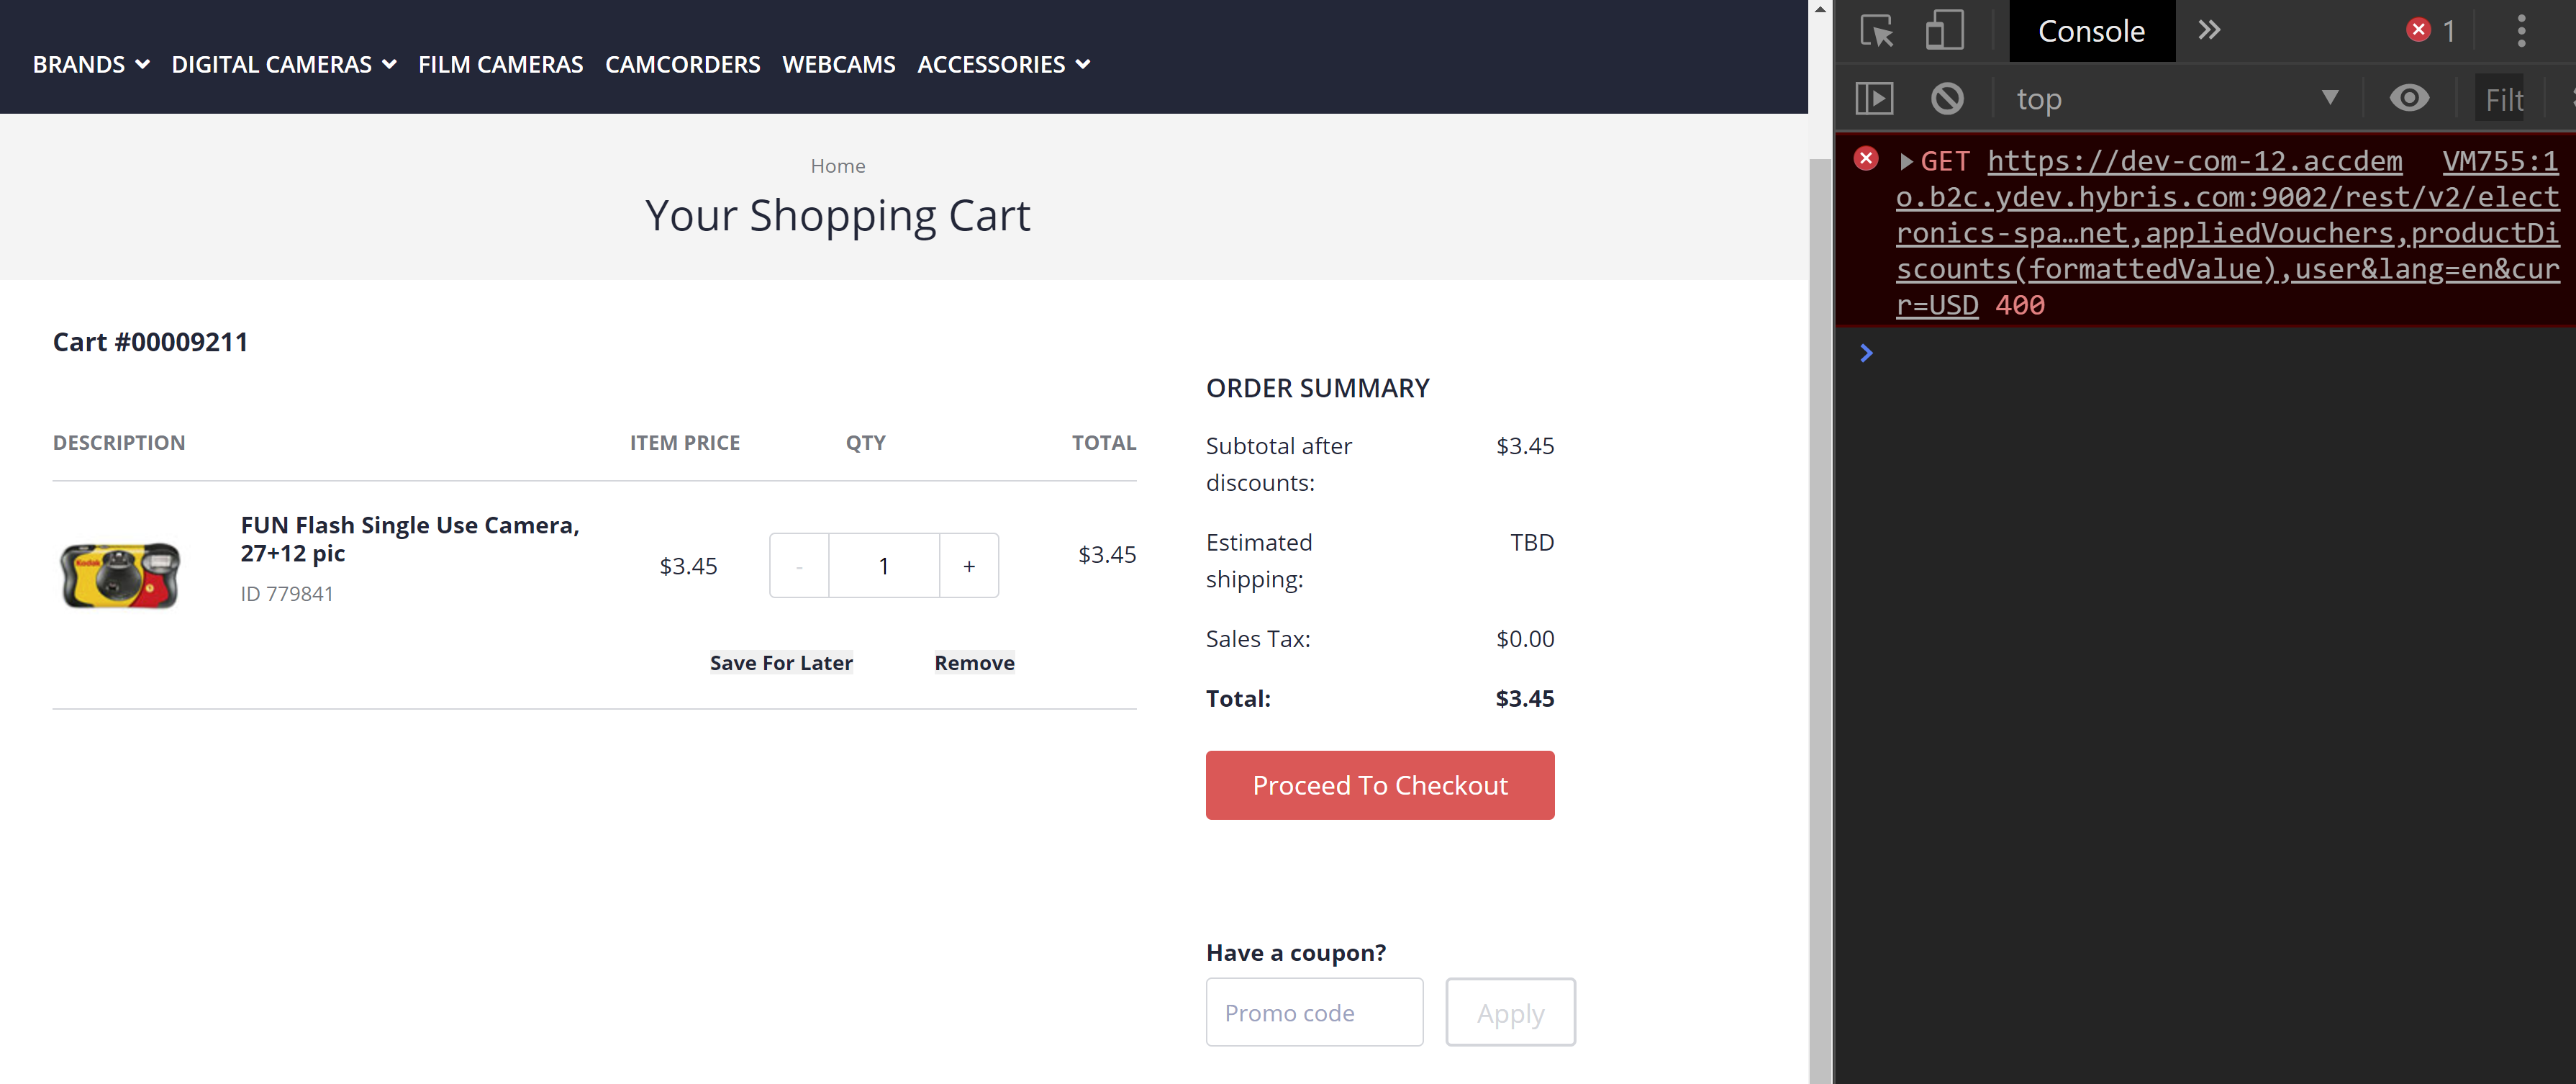Reveal hidden DevTools panels with the chevron
The height and width of the screenshot is (1084, 2576).
[x=2210, y=30]
